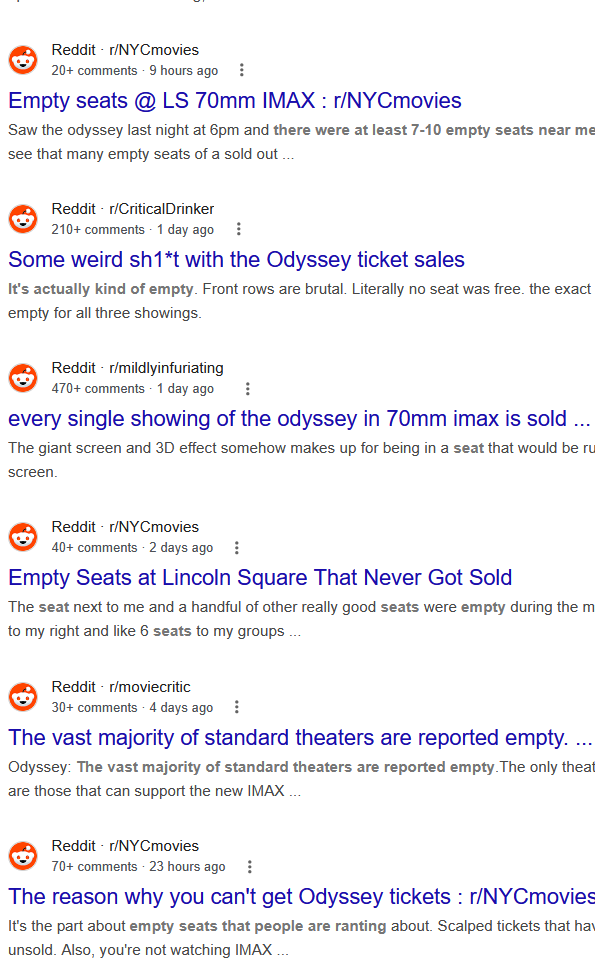
Task: Open three-dot menu beside 2 days ago
Action: pos(236,548)
